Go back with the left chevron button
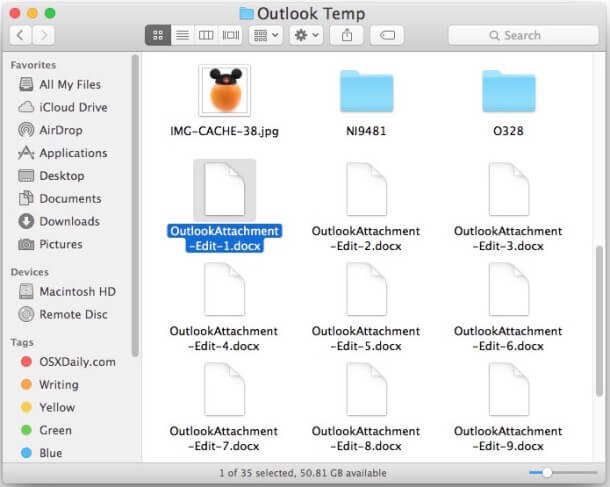 coord(21,35)
